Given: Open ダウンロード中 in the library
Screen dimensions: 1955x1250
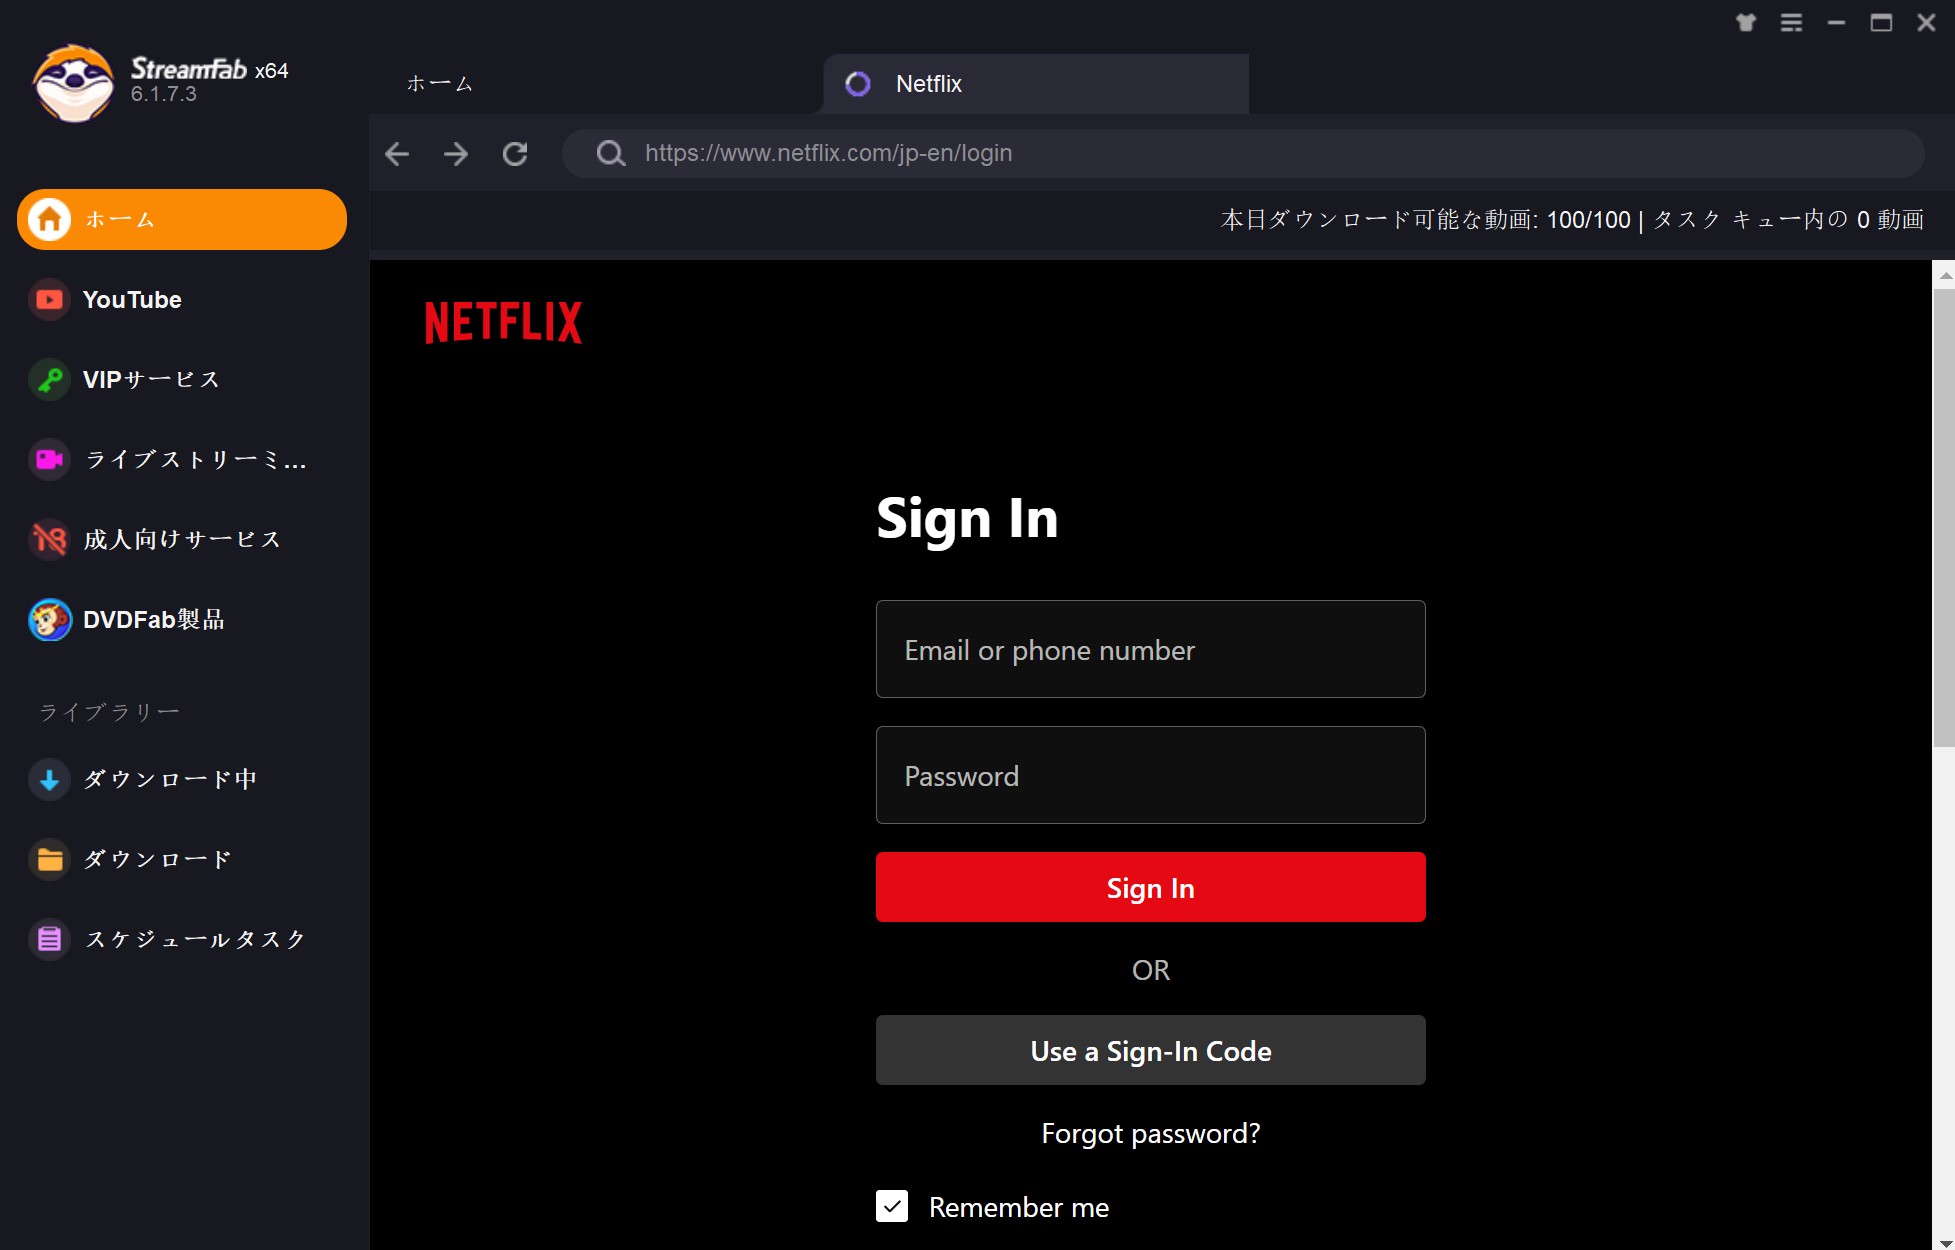Looking at the screenshot, I should [x=182, y=779].
